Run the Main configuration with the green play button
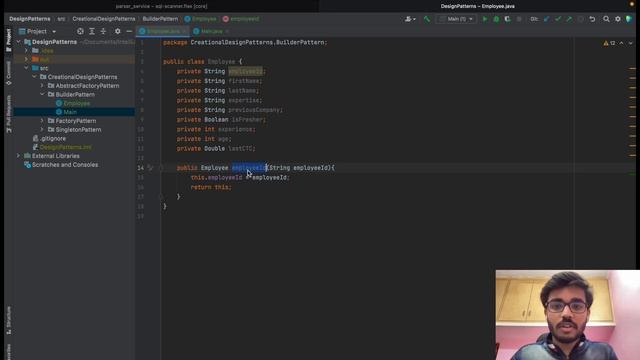This screenshot has height=360, width=640. 484,19
